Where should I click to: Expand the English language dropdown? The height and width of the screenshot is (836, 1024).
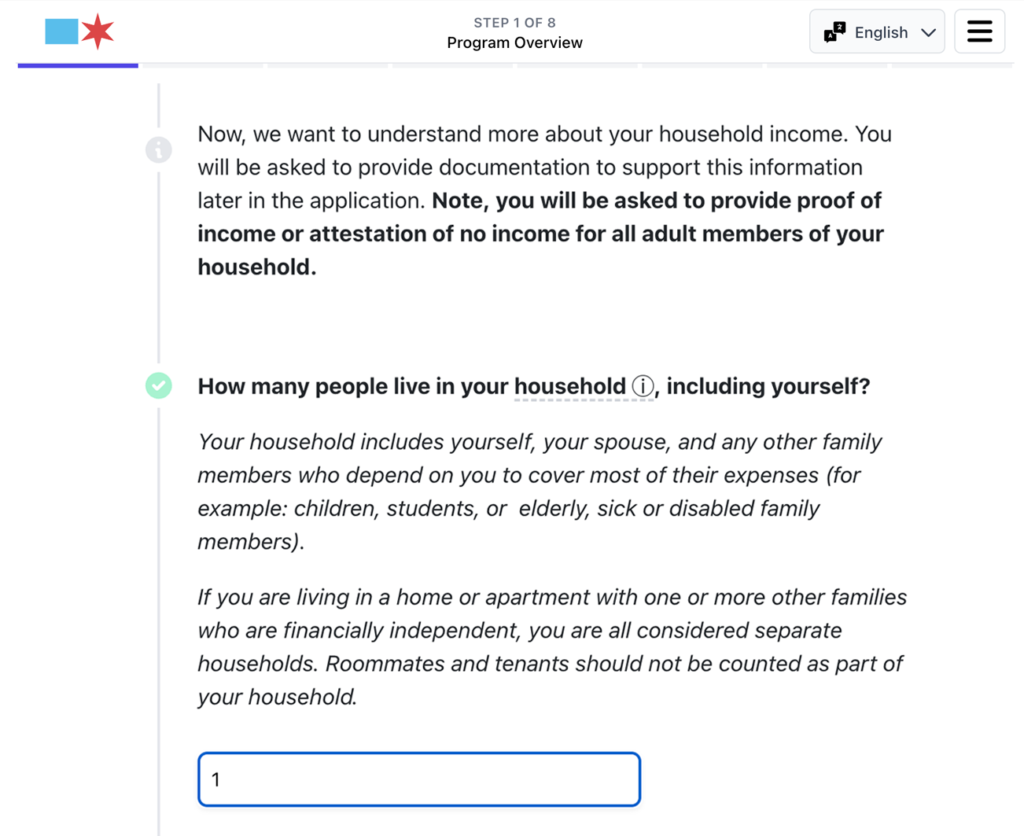[x=877, y=33]
